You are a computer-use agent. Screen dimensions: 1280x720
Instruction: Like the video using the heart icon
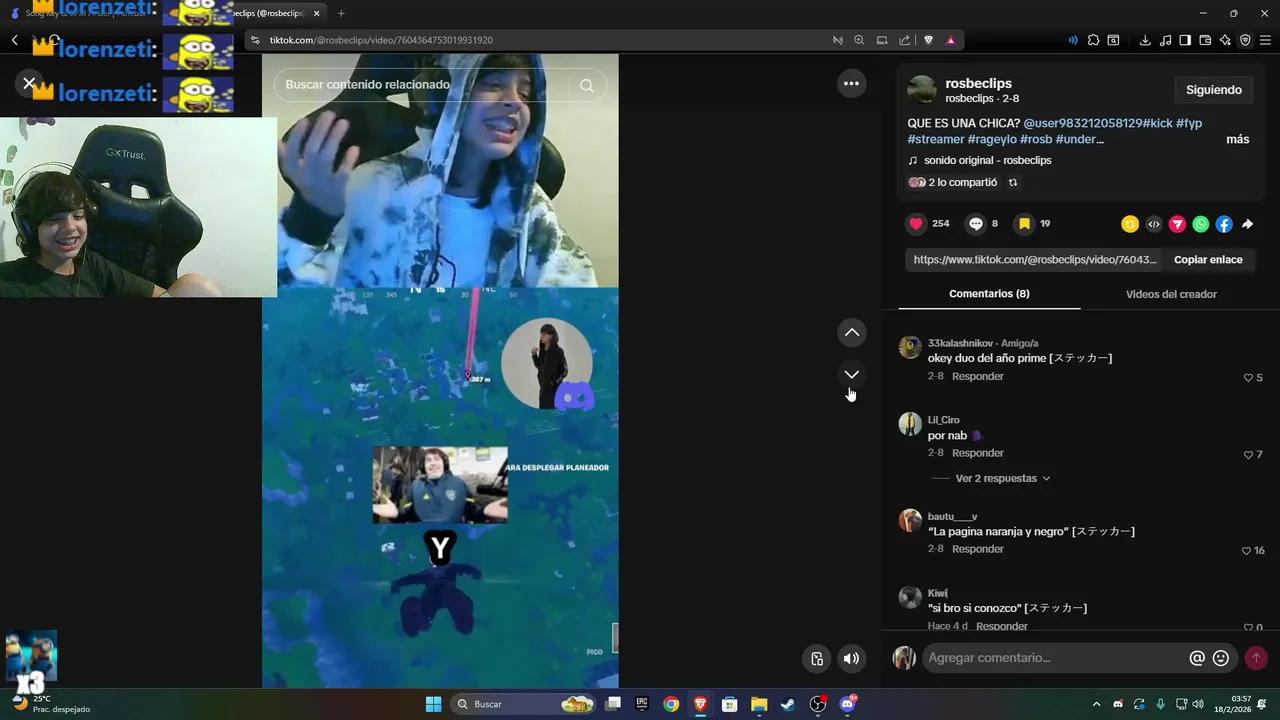(x=916, y=224)
